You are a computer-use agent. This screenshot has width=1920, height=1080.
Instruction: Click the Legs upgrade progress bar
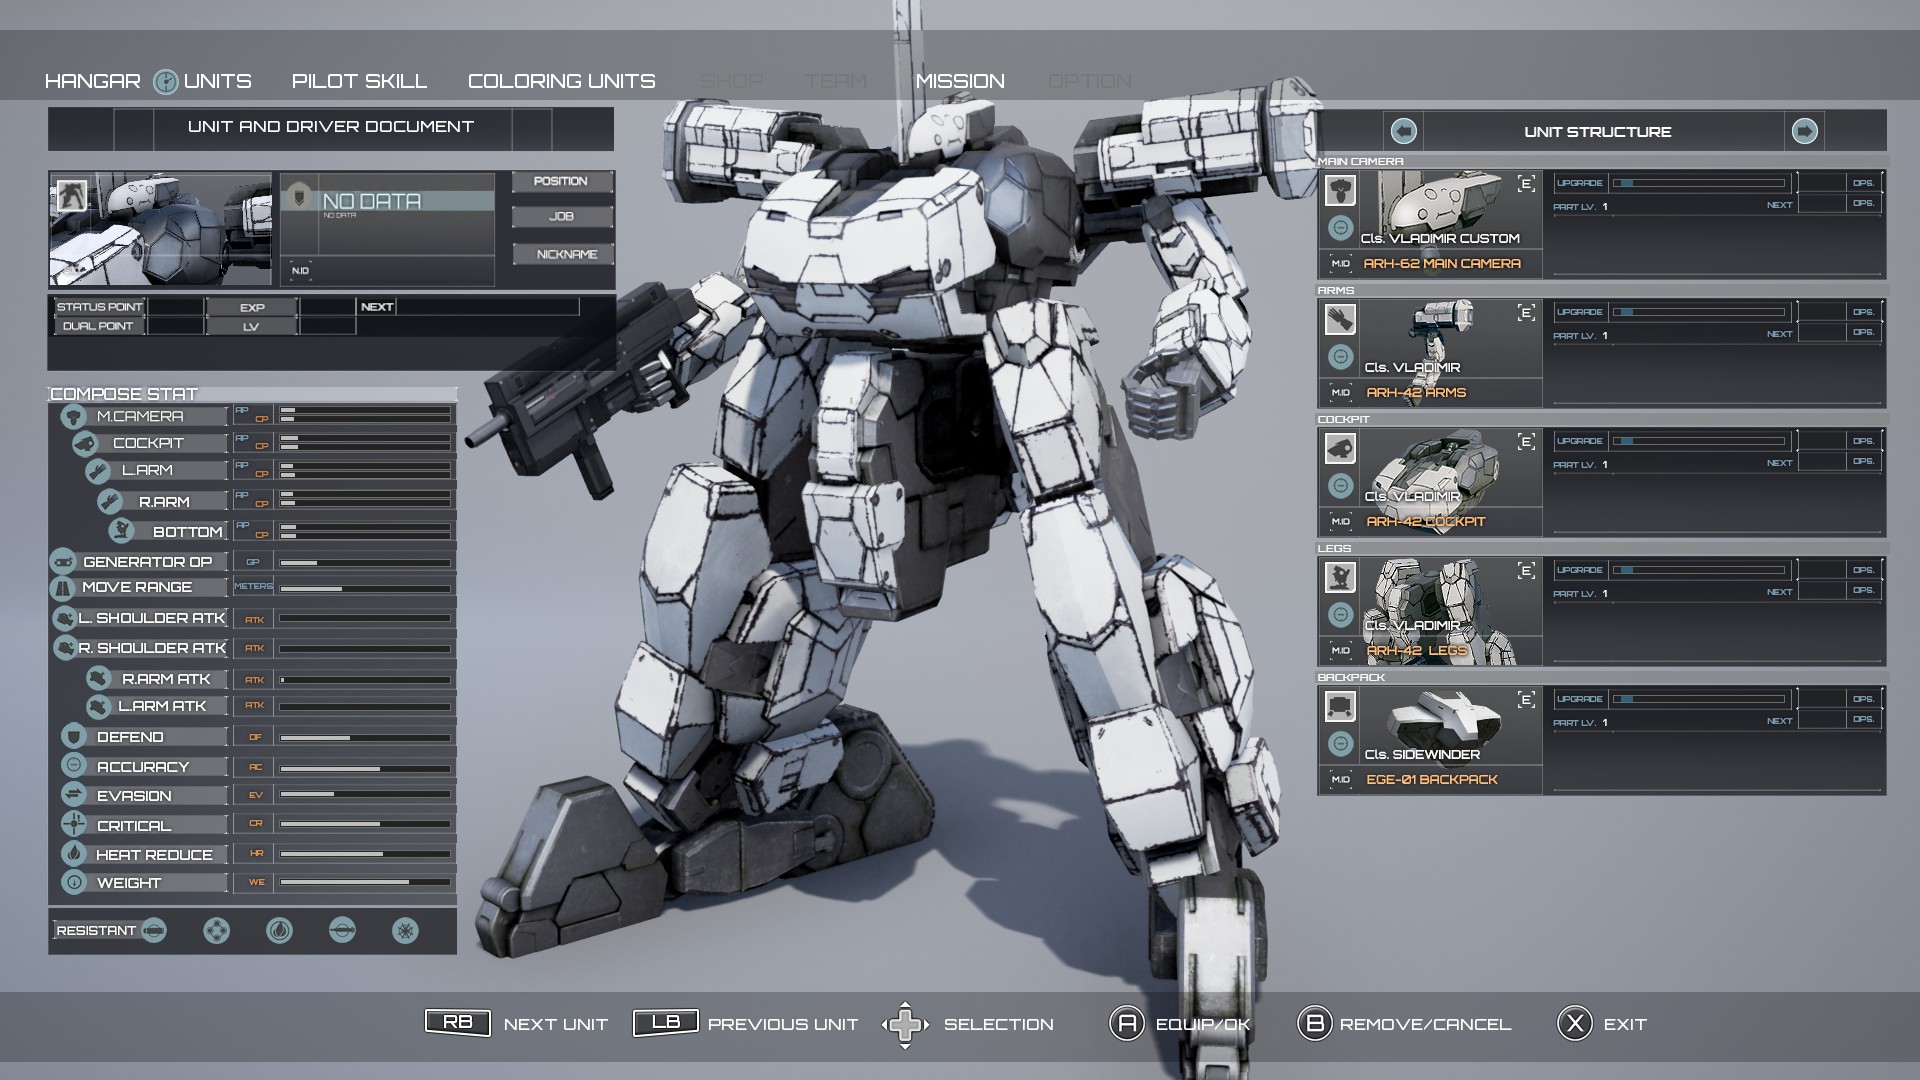coord(1700,570)
